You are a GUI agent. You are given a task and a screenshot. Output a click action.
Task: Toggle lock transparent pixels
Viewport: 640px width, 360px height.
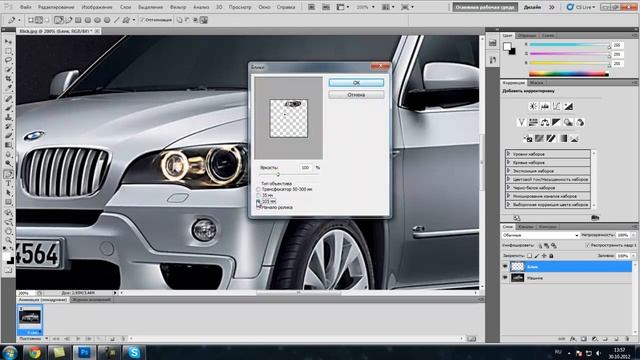[529, 256]
